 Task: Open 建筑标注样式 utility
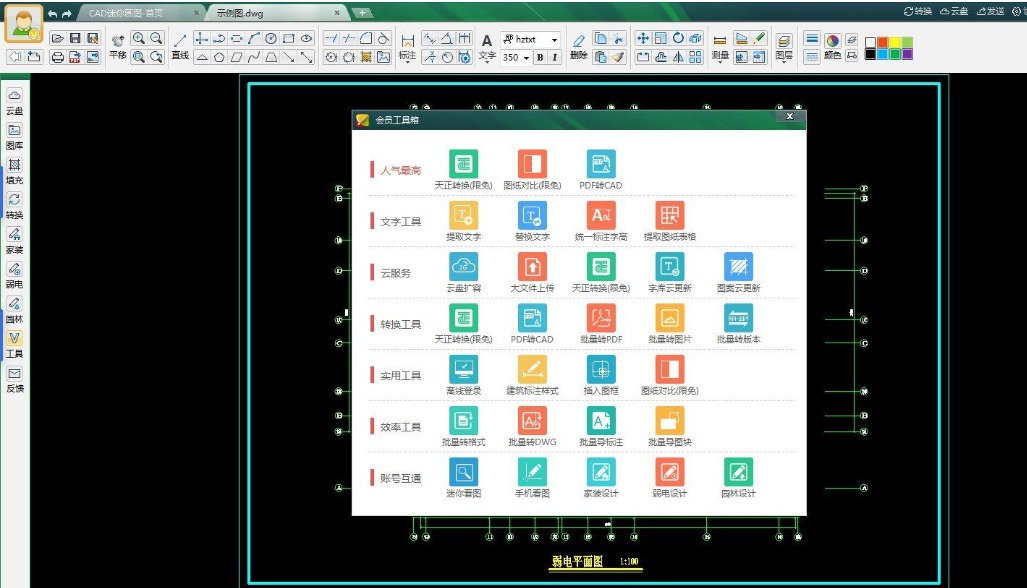tap(532, 375)
